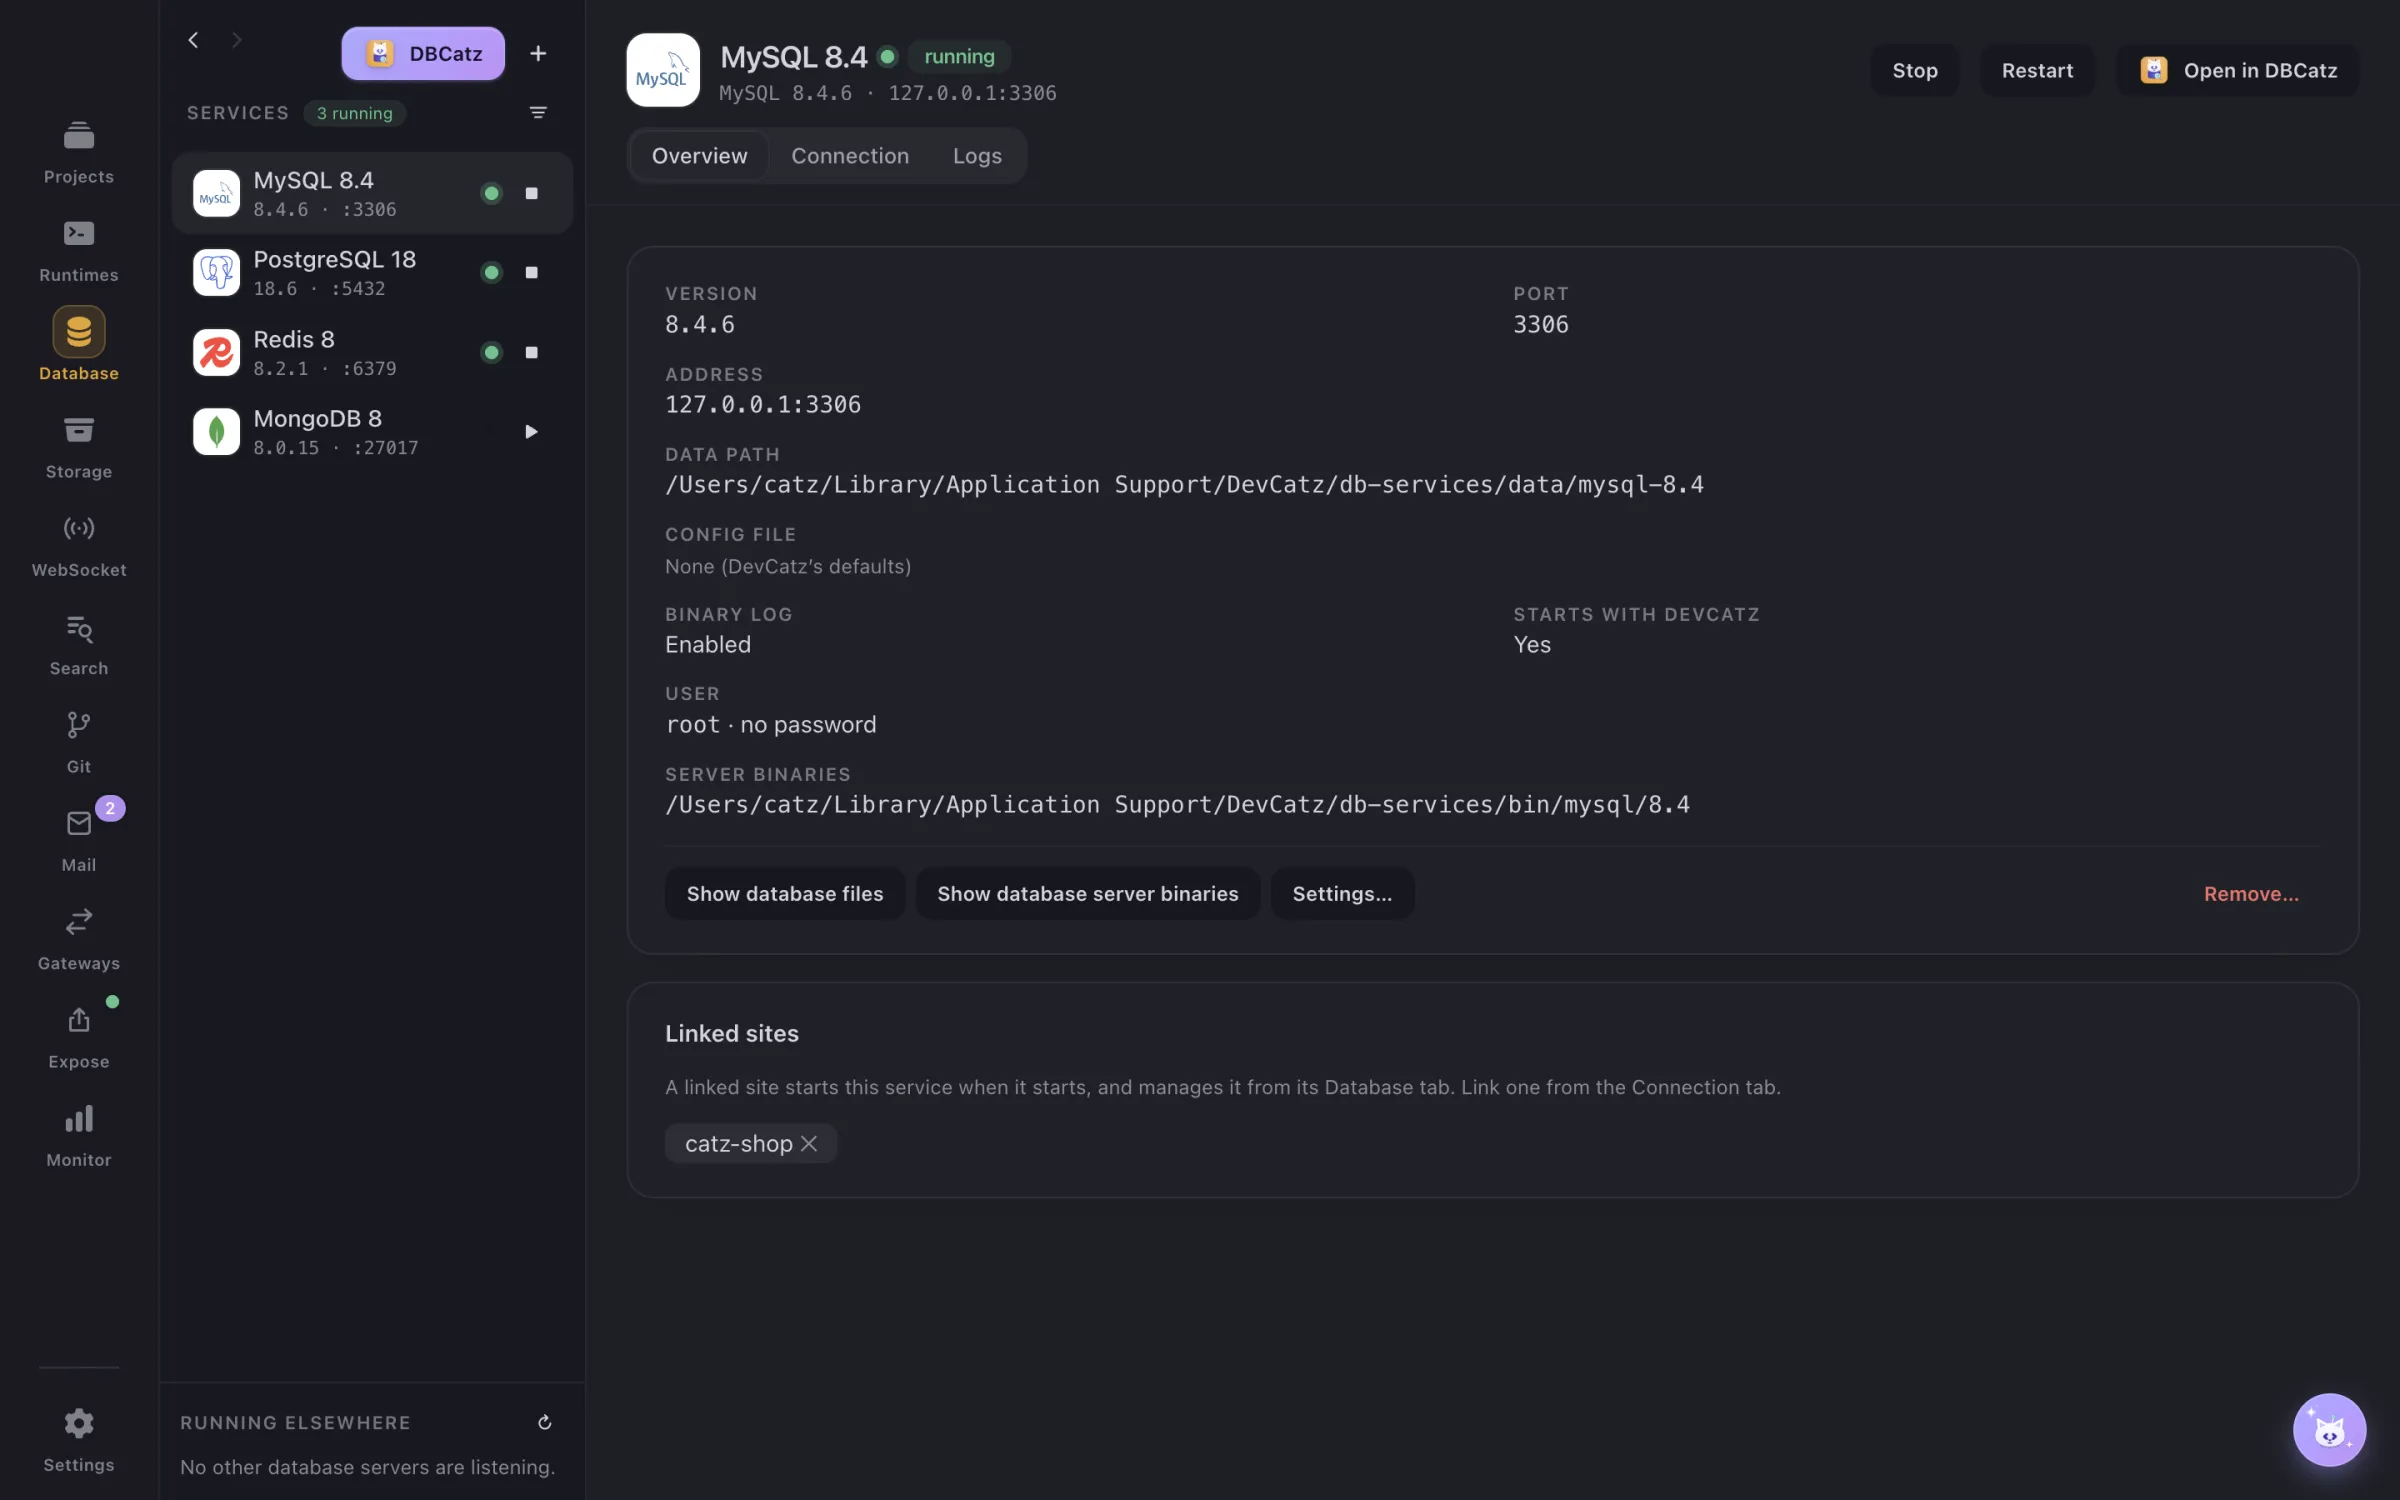This screenshot has height=1500, width=2400.
Task: Stop MySQL 8.4 from the service list
Action: tap(532, 193)
